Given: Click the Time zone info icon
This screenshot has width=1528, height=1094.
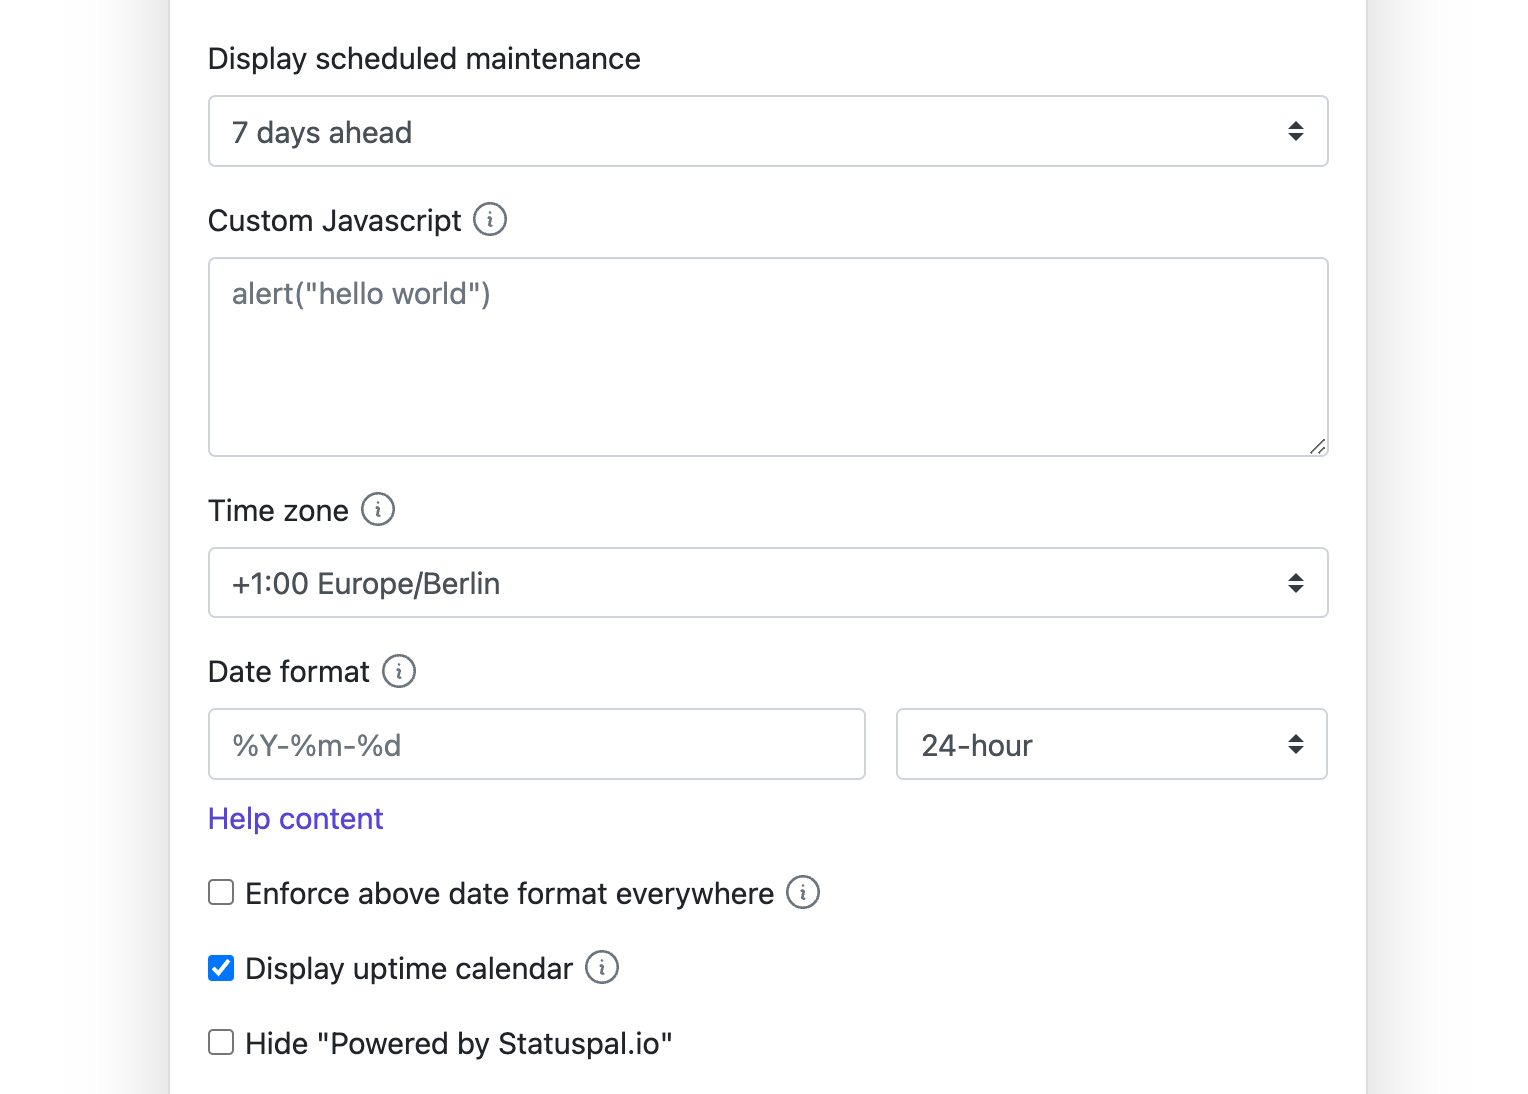Looking at the screenshot, I should (x=378, y=509).
